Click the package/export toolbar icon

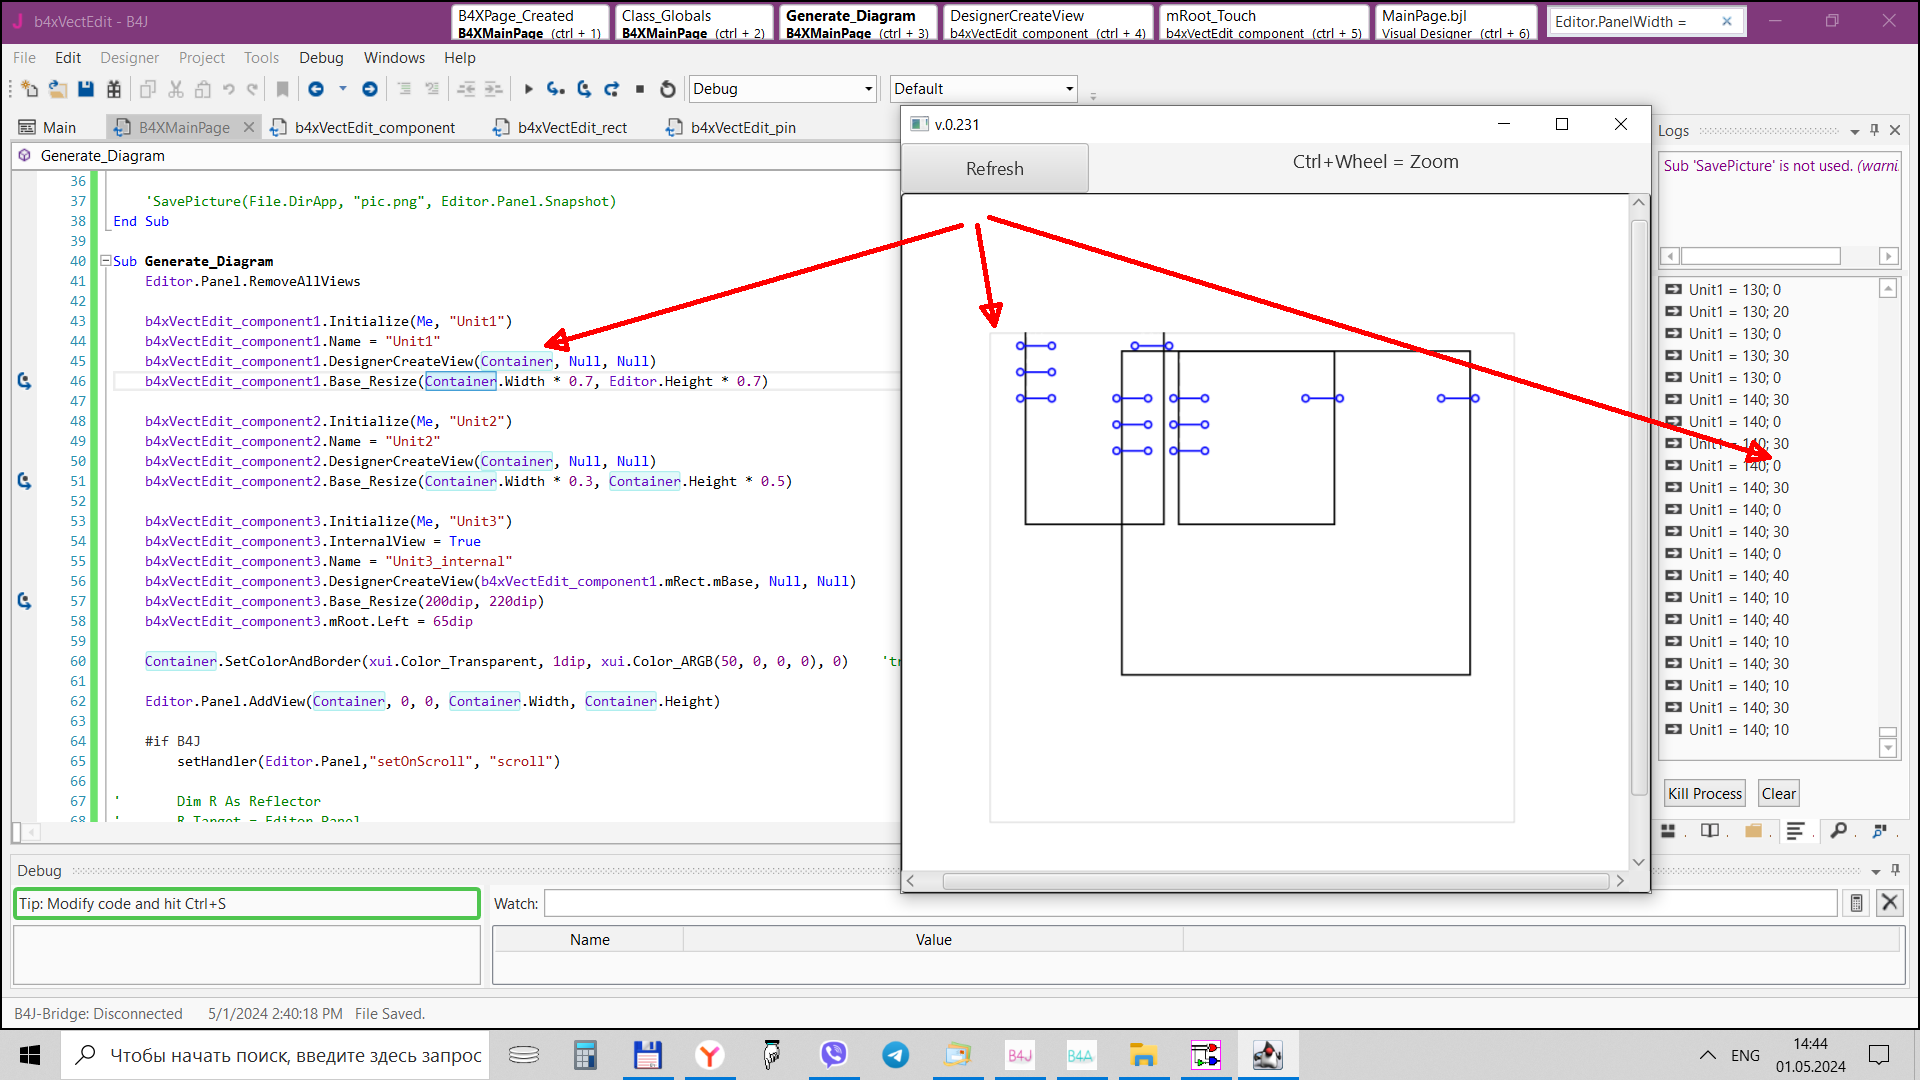click(x=114, y=89)
